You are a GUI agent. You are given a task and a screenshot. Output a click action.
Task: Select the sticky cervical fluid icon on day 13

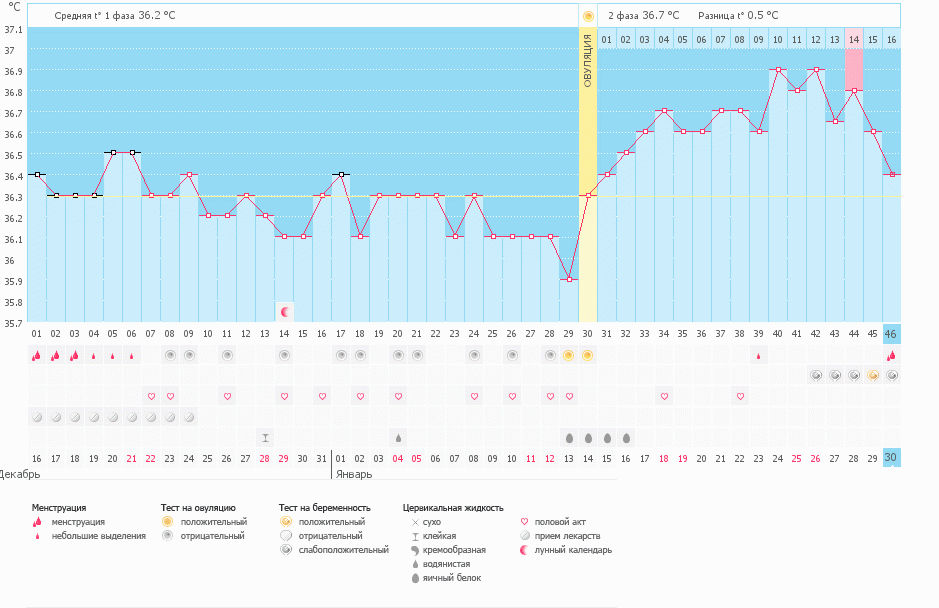[x=265, y=437]
